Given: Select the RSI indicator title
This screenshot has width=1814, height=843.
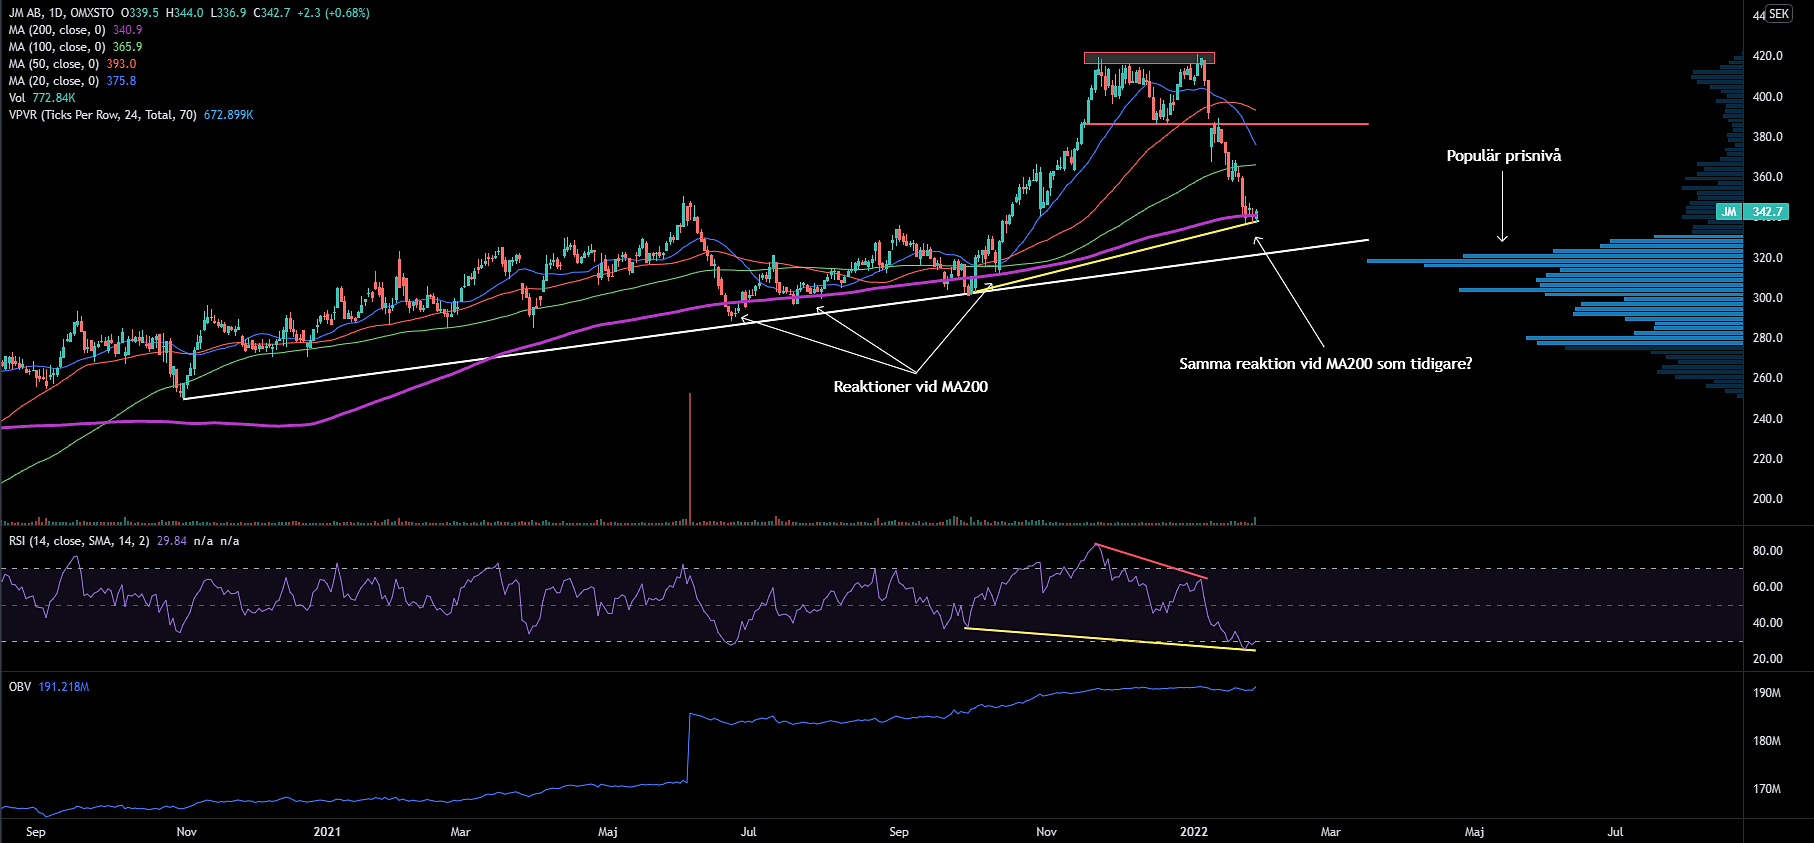Looking at the screenshot, I should (x=79, y=541).
